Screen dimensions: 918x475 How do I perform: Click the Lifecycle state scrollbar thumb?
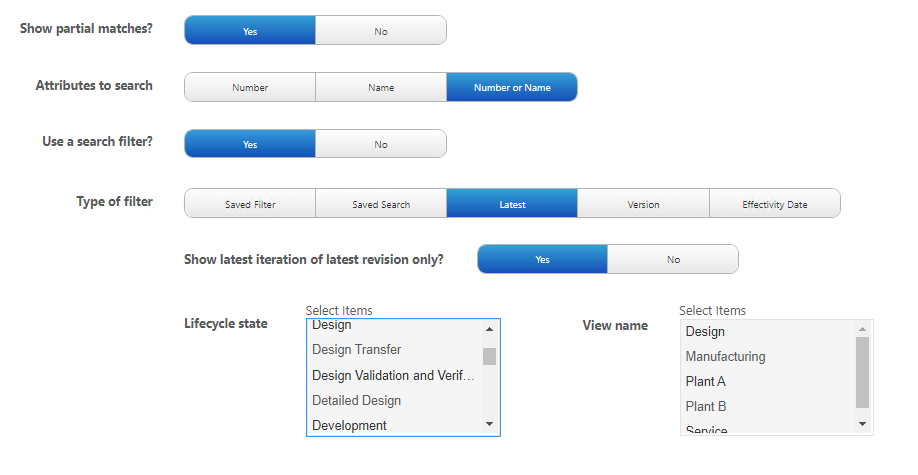[489, 356]
